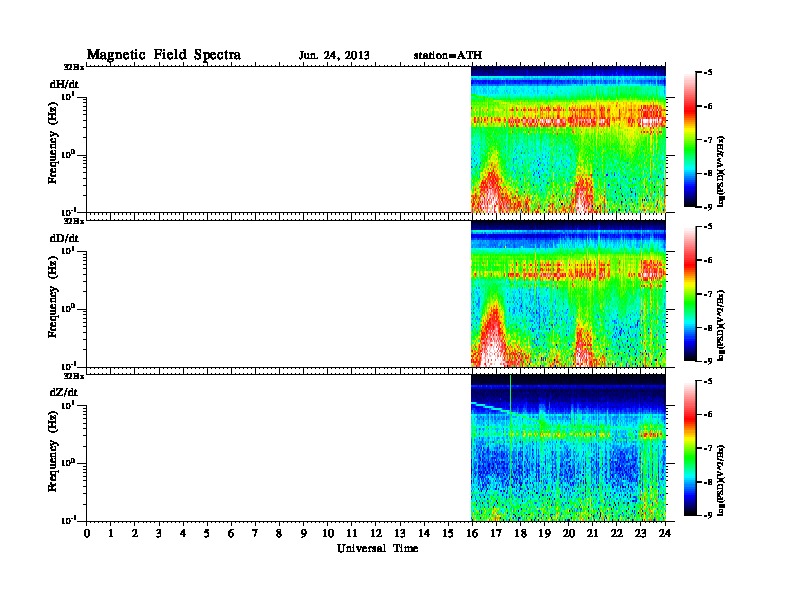Click the "Universal Time" axis title
792x612 pixels.
377,548
